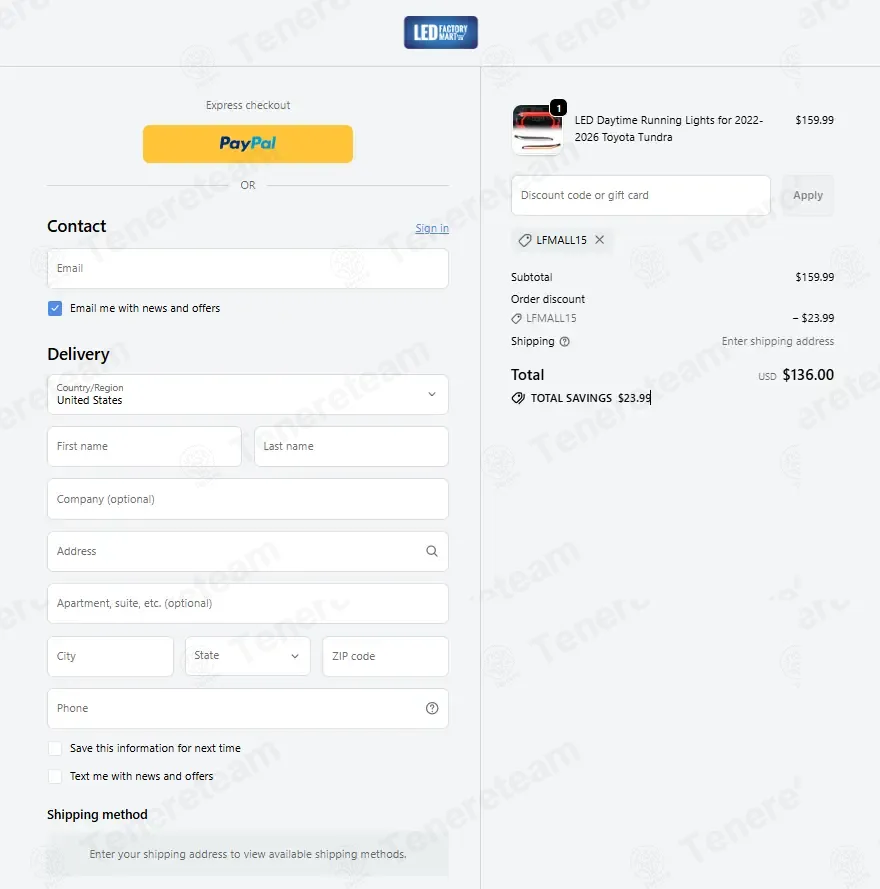Click the LED Factory Mart logo
Image resolution: width=880 pixels, height=889 pixels.
click(441, 32)
